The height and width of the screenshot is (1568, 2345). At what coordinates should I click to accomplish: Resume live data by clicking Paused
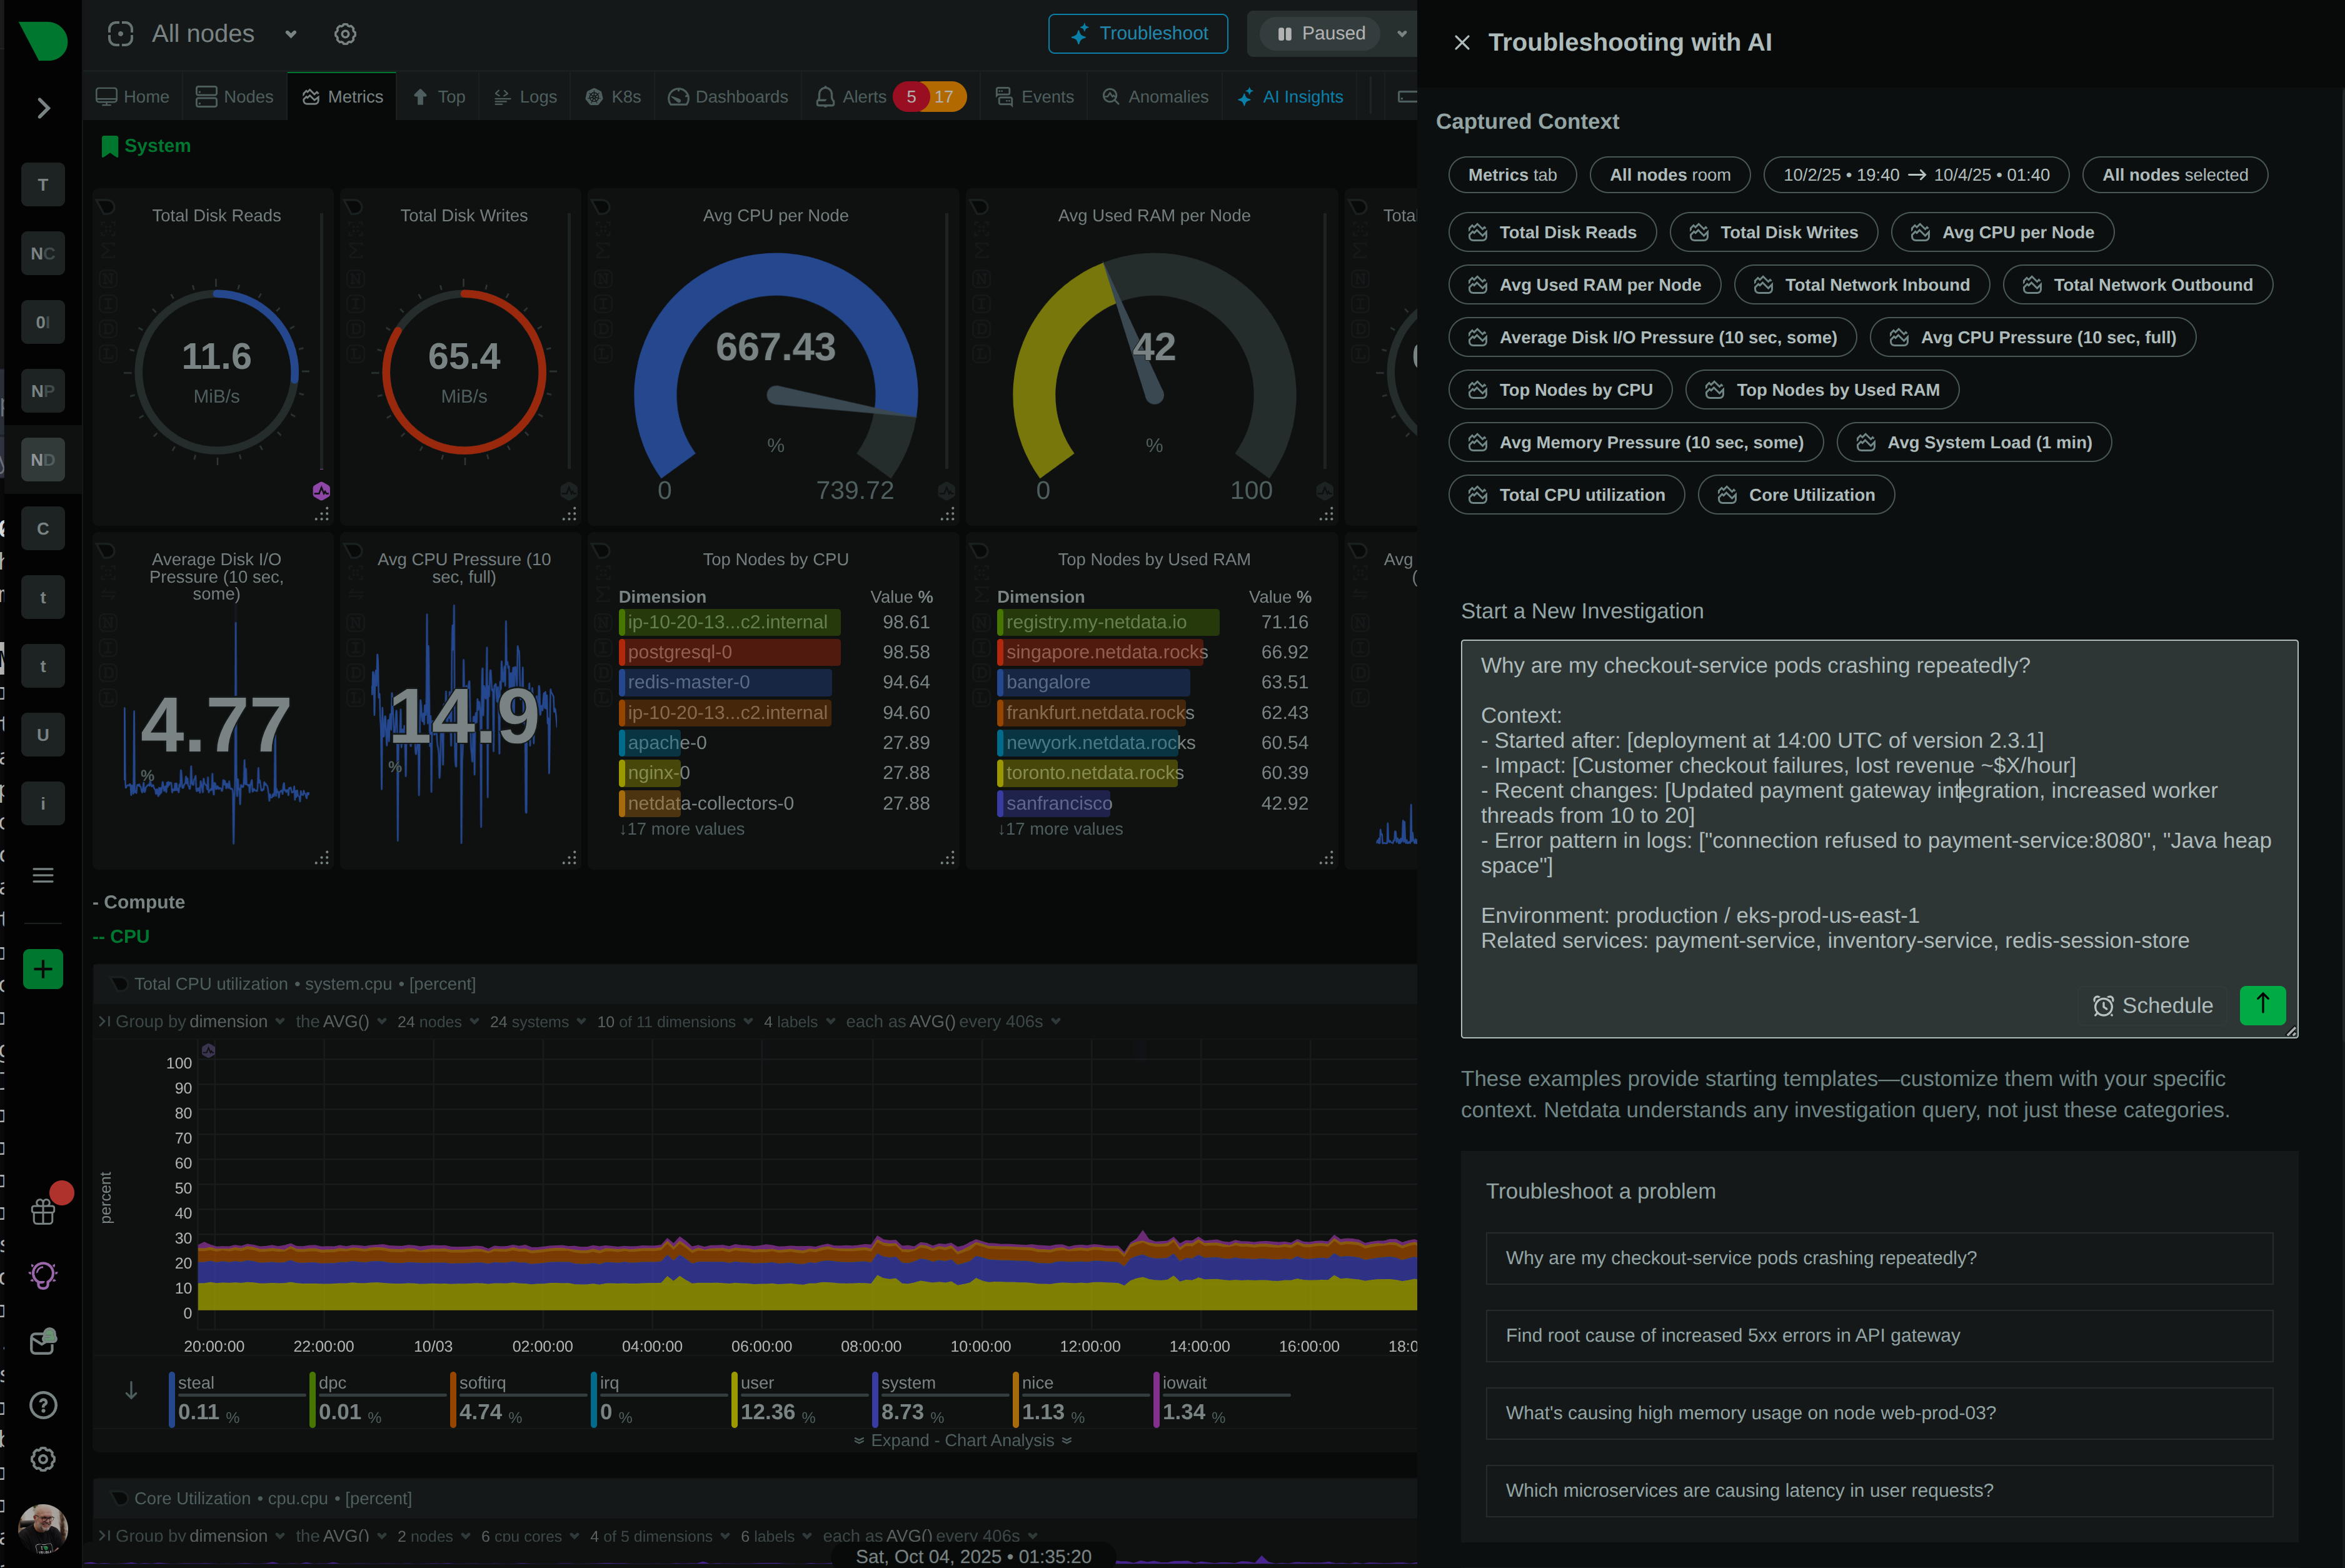(x=1320, y=33)
